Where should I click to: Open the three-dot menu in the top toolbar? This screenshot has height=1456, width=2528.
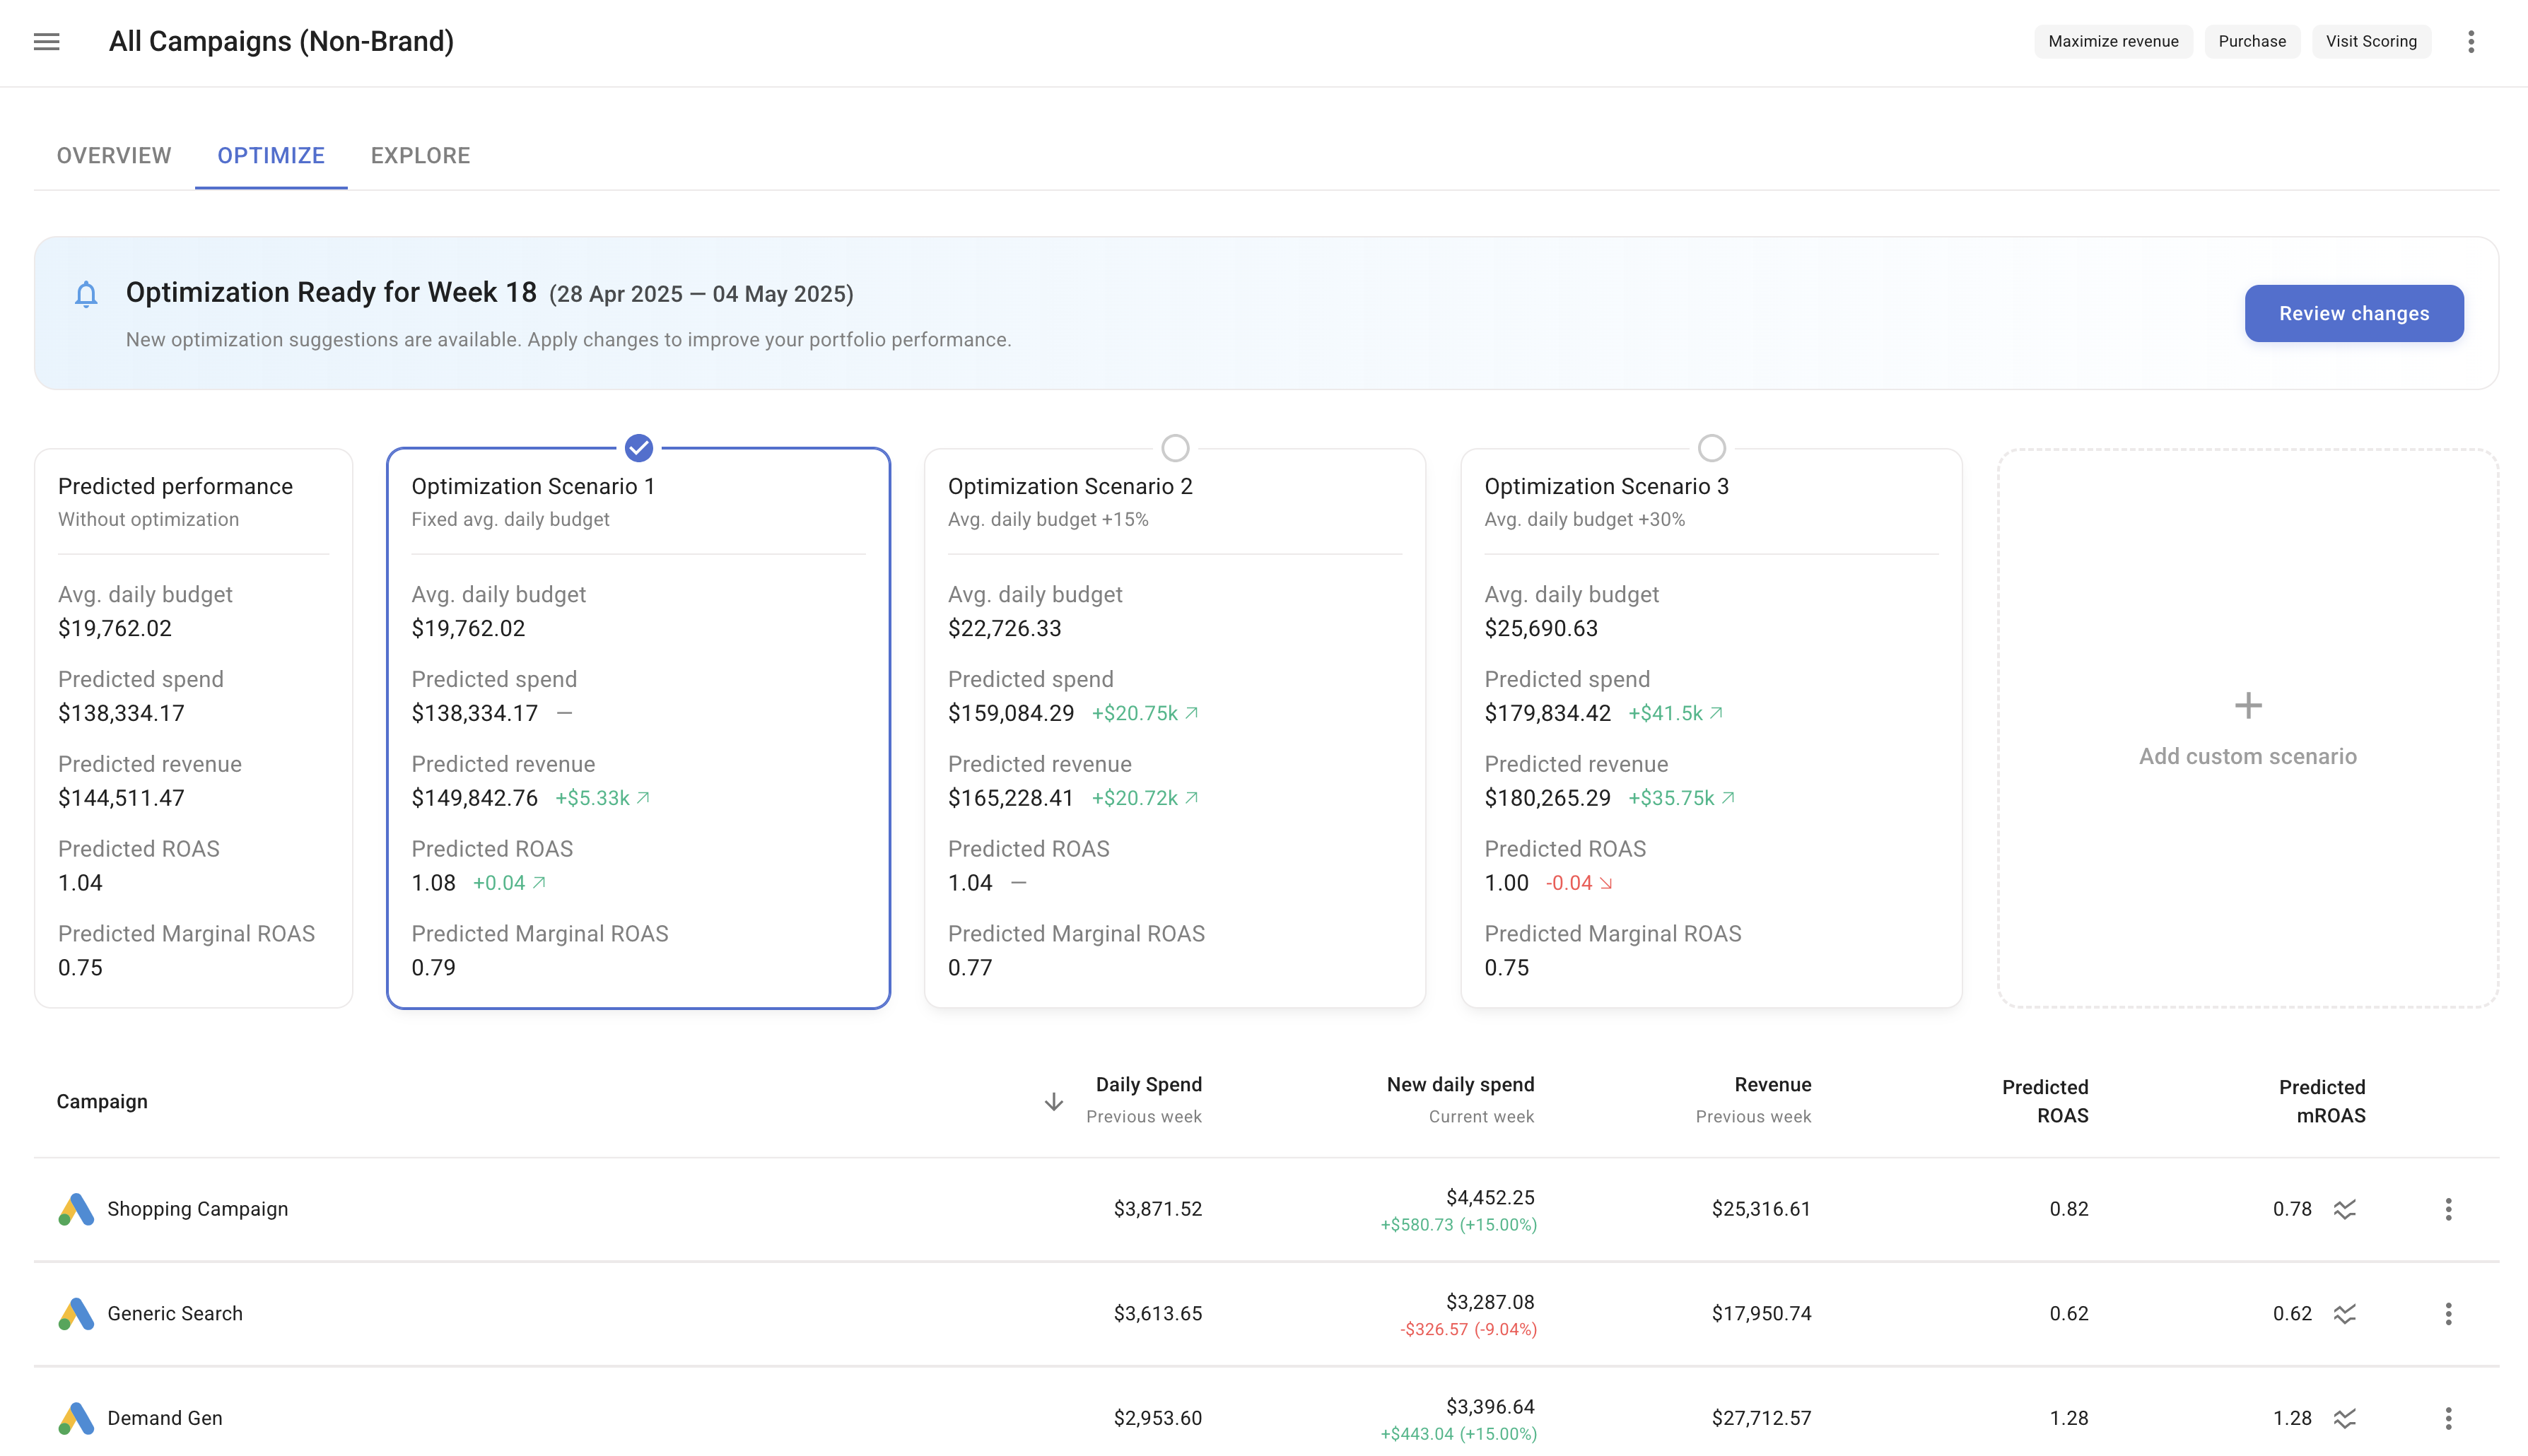point(2470,41)
